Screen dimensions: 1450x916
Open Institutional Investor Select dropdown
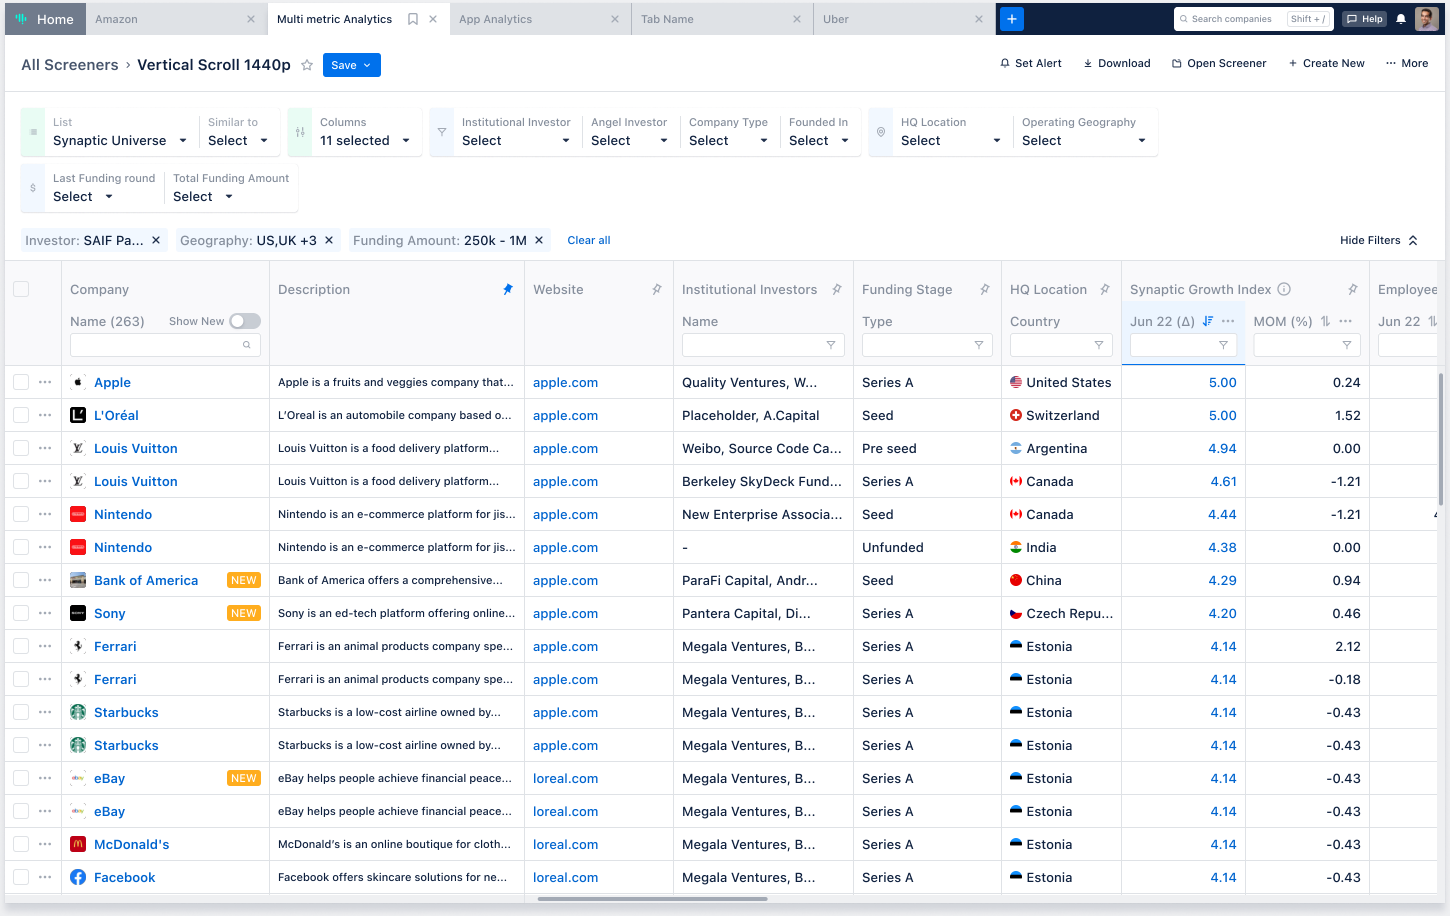click(x=516, y=141)
